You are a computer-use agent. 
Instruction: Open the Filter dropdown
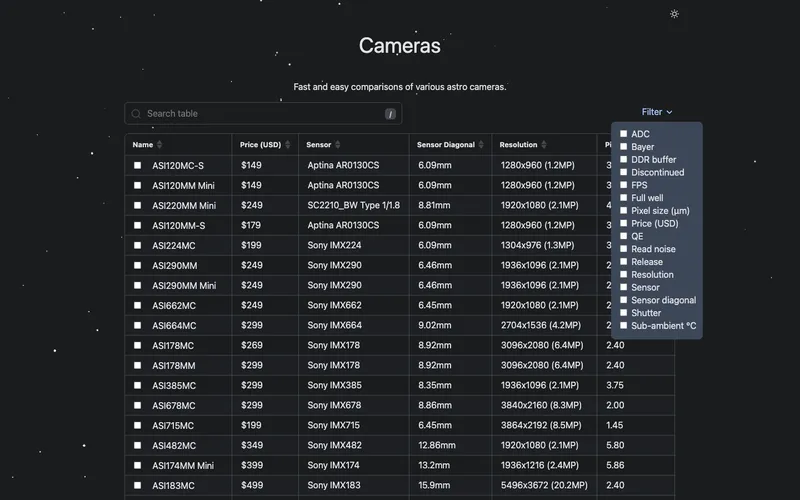point(657,112)
